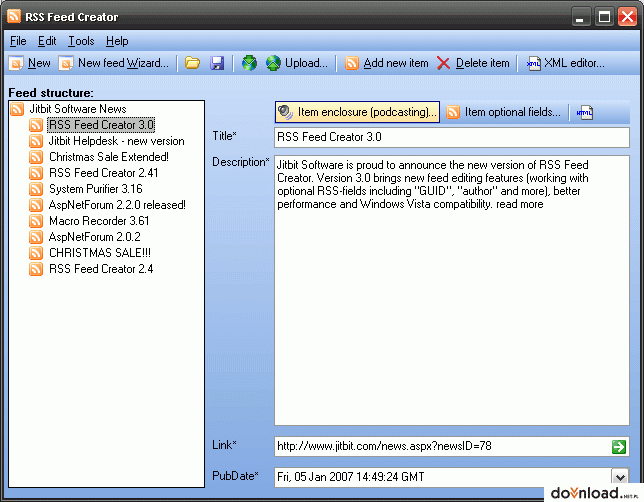Select Christmas Sale Extended! item

pos(109,157)
